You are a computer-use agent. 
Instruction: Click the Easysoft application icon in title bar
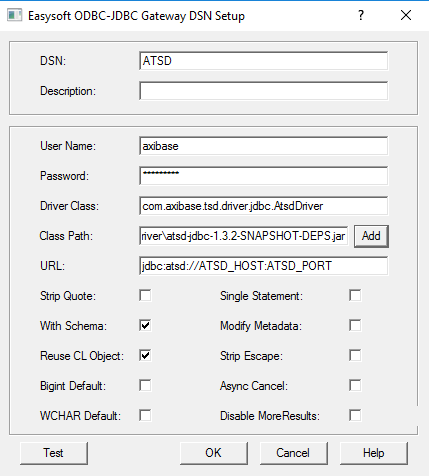14,15
